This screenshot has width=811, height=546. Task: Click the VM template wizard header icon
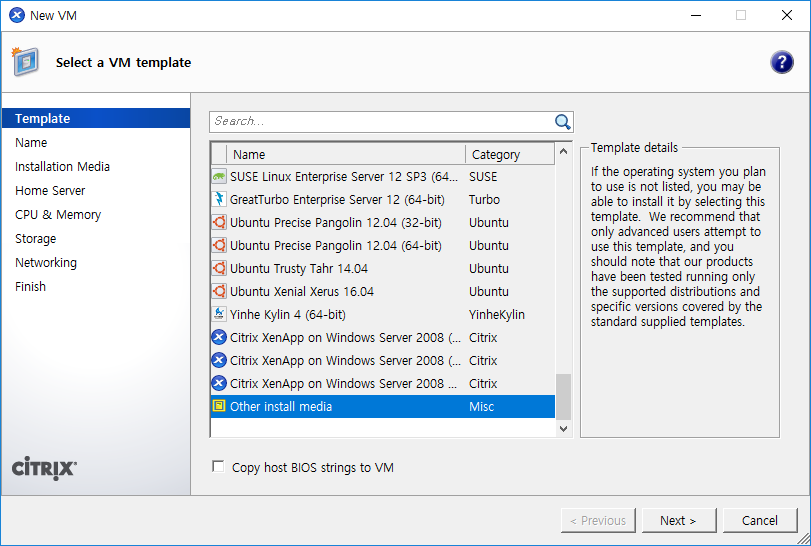[x=25, y=62]
